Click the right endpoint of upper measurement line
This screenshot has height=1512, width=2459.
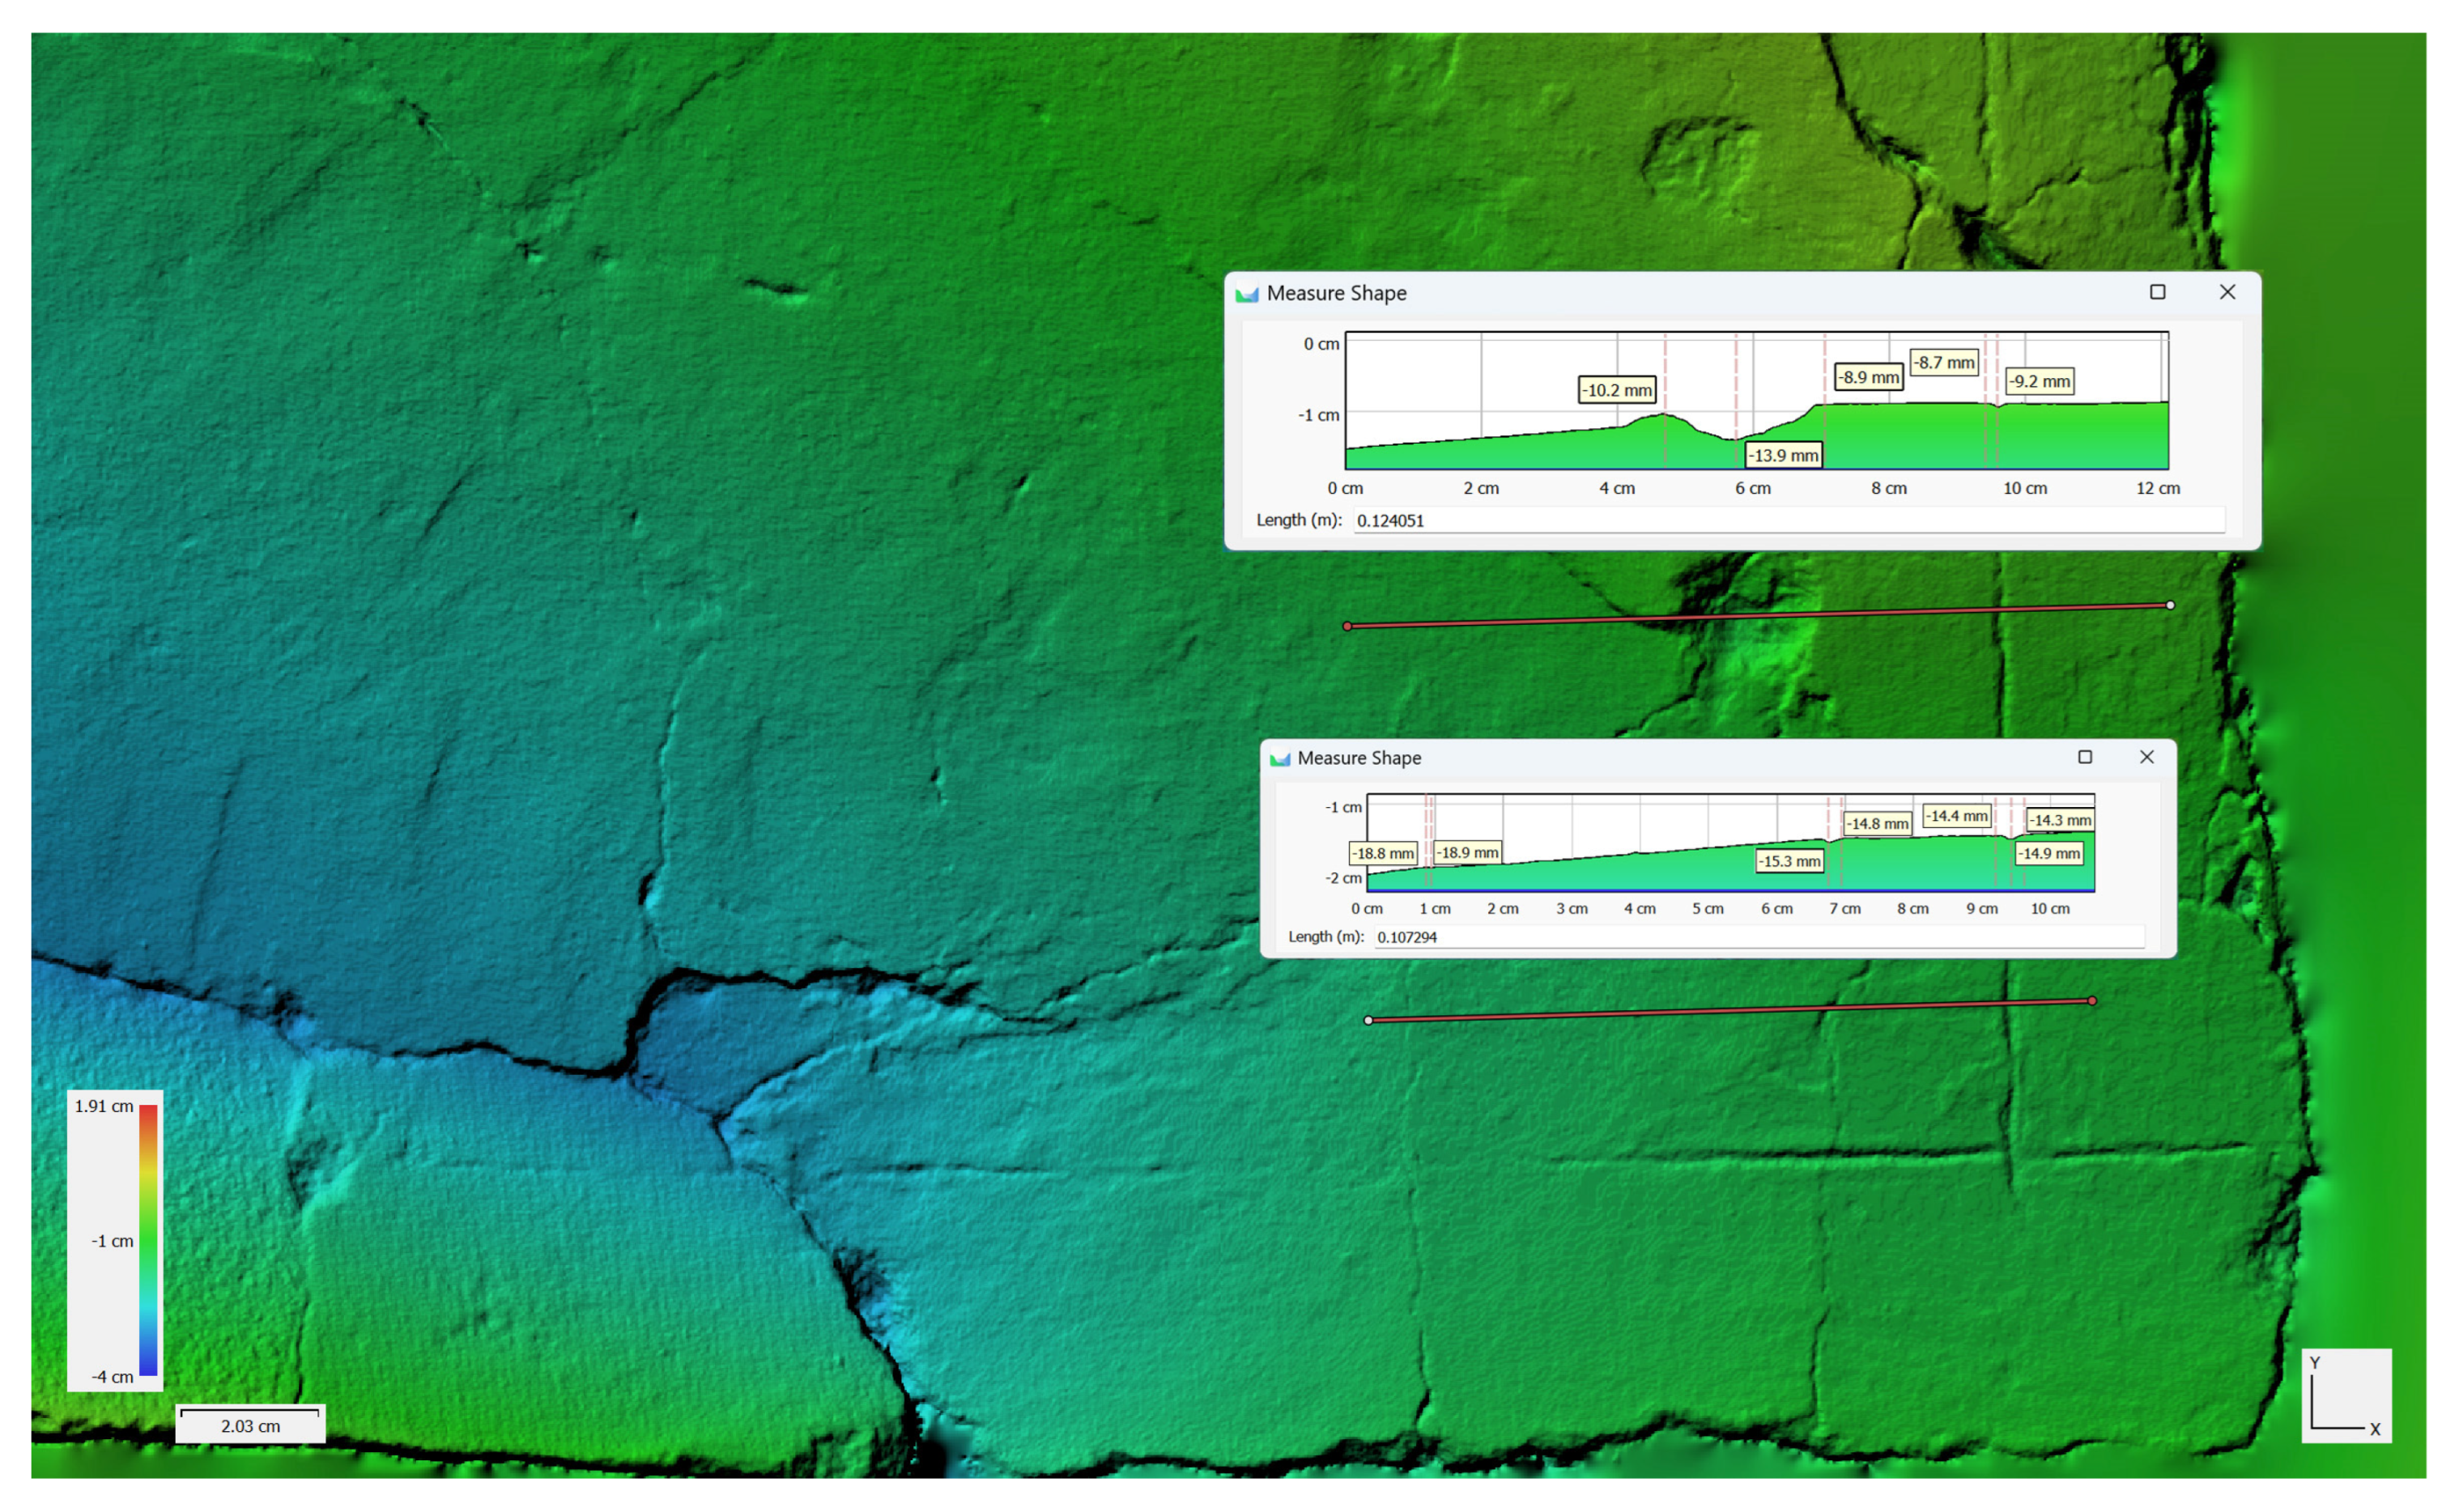pyautogui.click(x=2170, y=605)
